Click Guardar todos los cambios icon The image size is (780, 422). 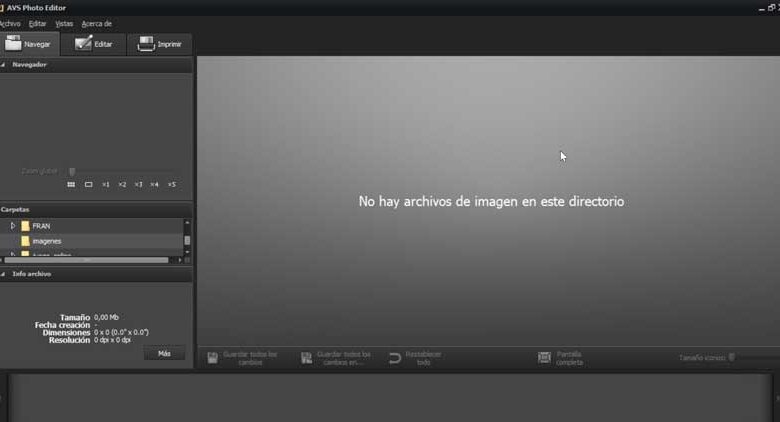[x=212, y=358]
